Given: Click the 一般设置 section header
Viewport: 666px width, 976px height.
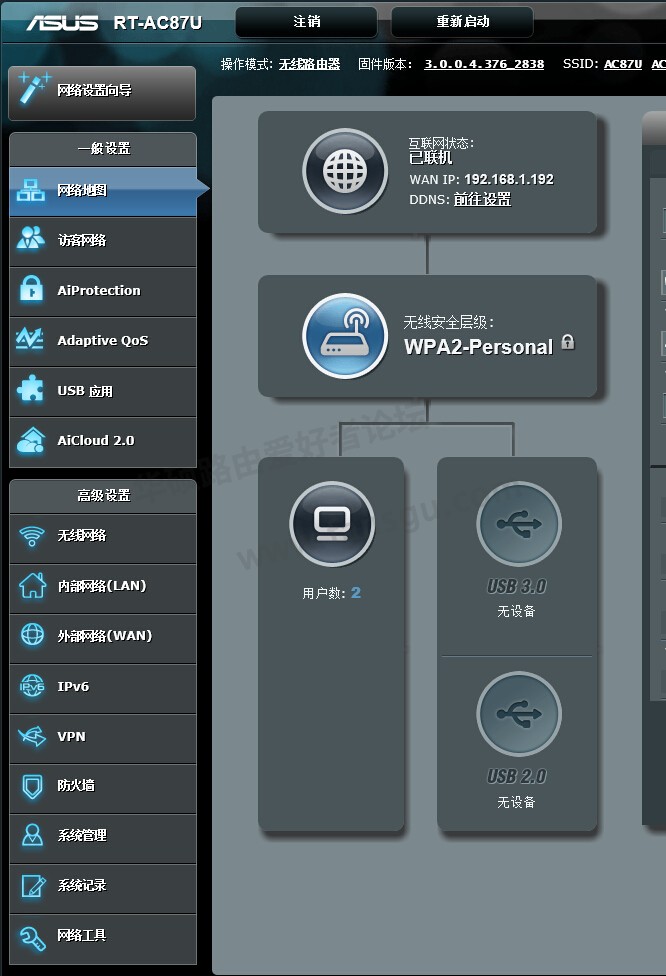Looking at the screenshot, I should 104,148.
